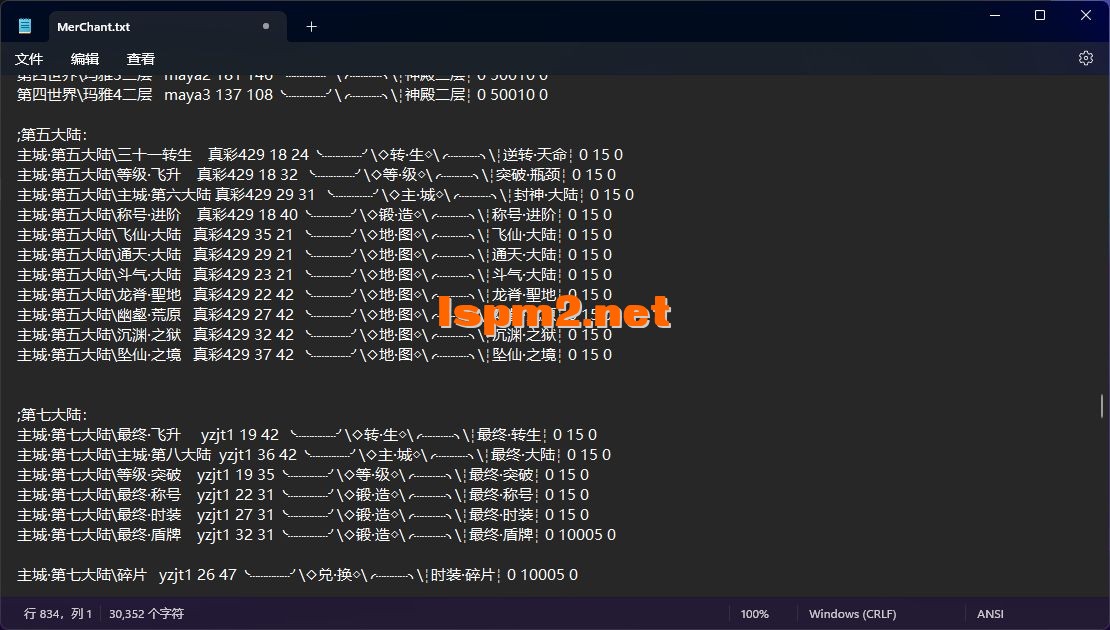This screenshot has height=630, width=1110.
Task: Click the ¦最终·盾牌¦ text
Action: (501, 534)
